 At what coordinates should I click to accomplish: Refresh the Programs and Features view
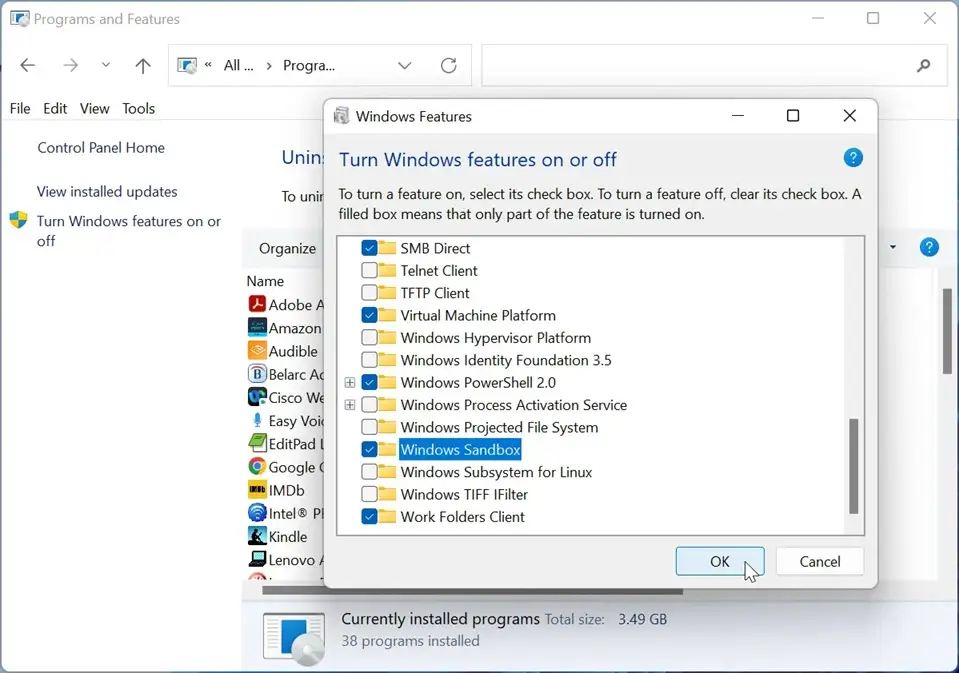[448, 65]
